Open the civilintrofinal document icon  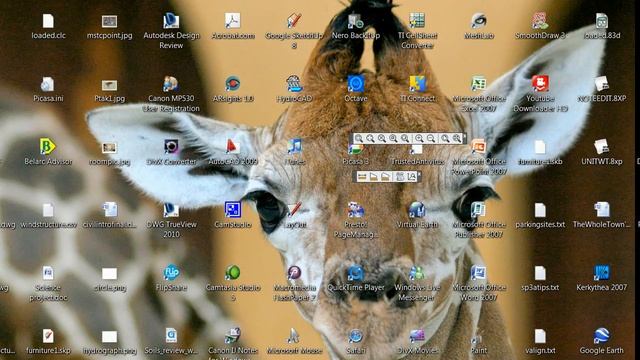click(109, 210)
